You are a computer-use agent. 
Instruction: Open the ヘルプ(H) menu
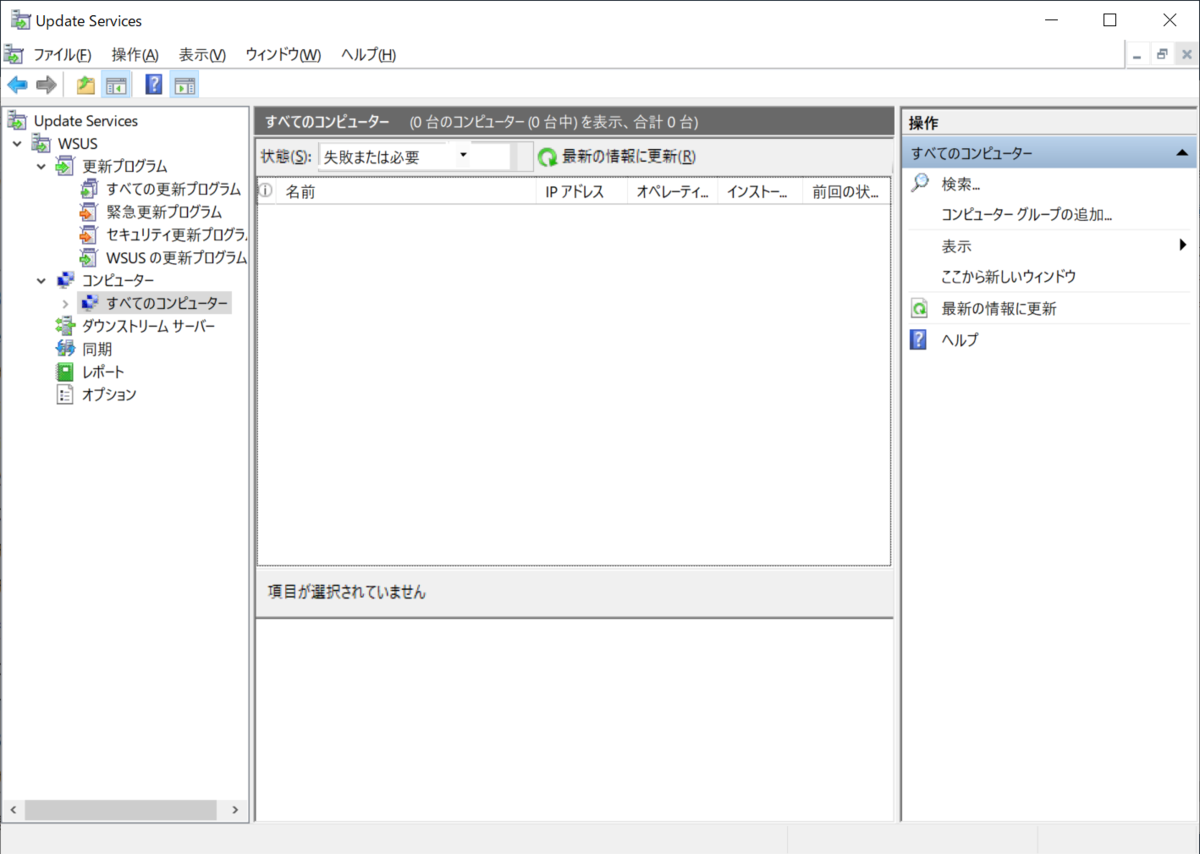368,55
